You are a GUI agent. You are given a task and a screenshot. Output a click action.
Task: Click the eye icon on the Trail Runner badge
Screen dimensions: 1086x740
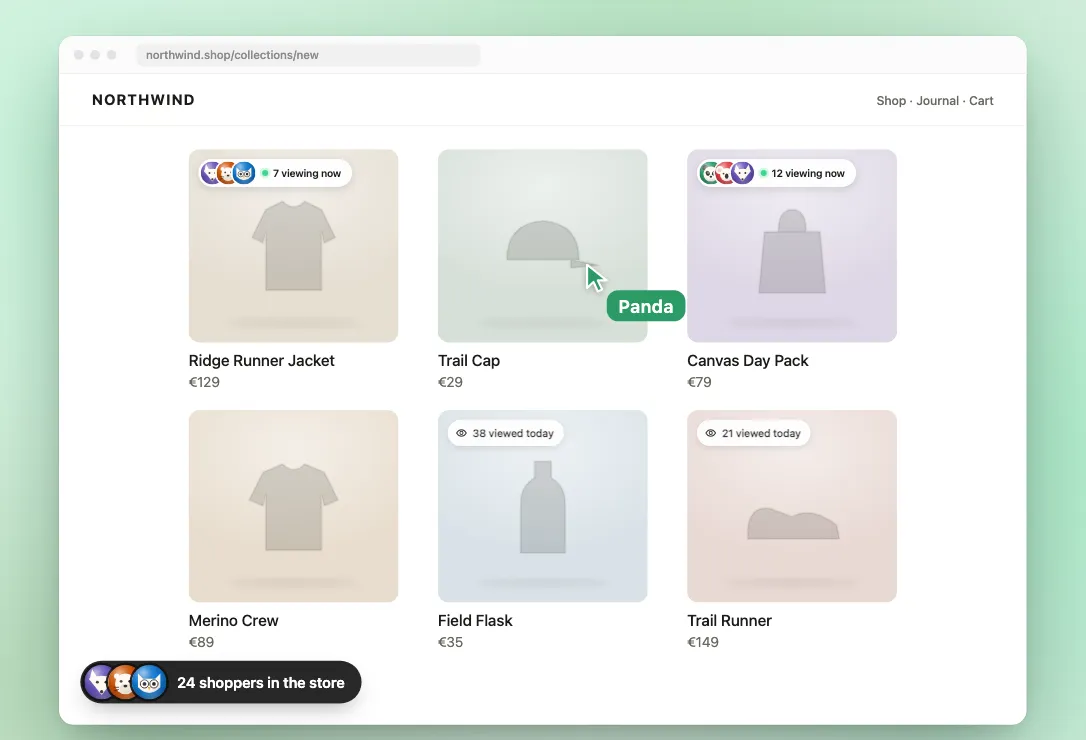[x=711, y=433]
